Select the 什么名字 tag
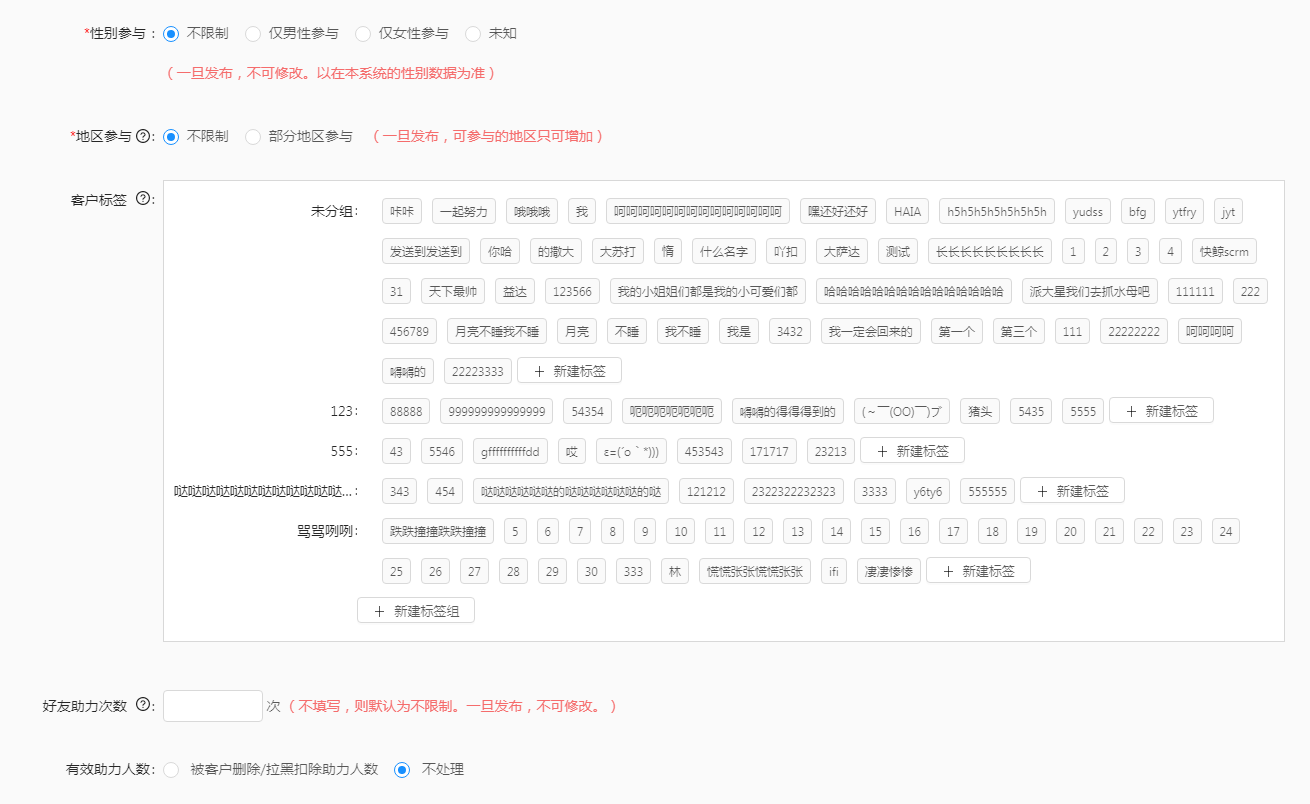This screenshot has width=1310, height=804. pyautogui.click(x=724, y=251)
